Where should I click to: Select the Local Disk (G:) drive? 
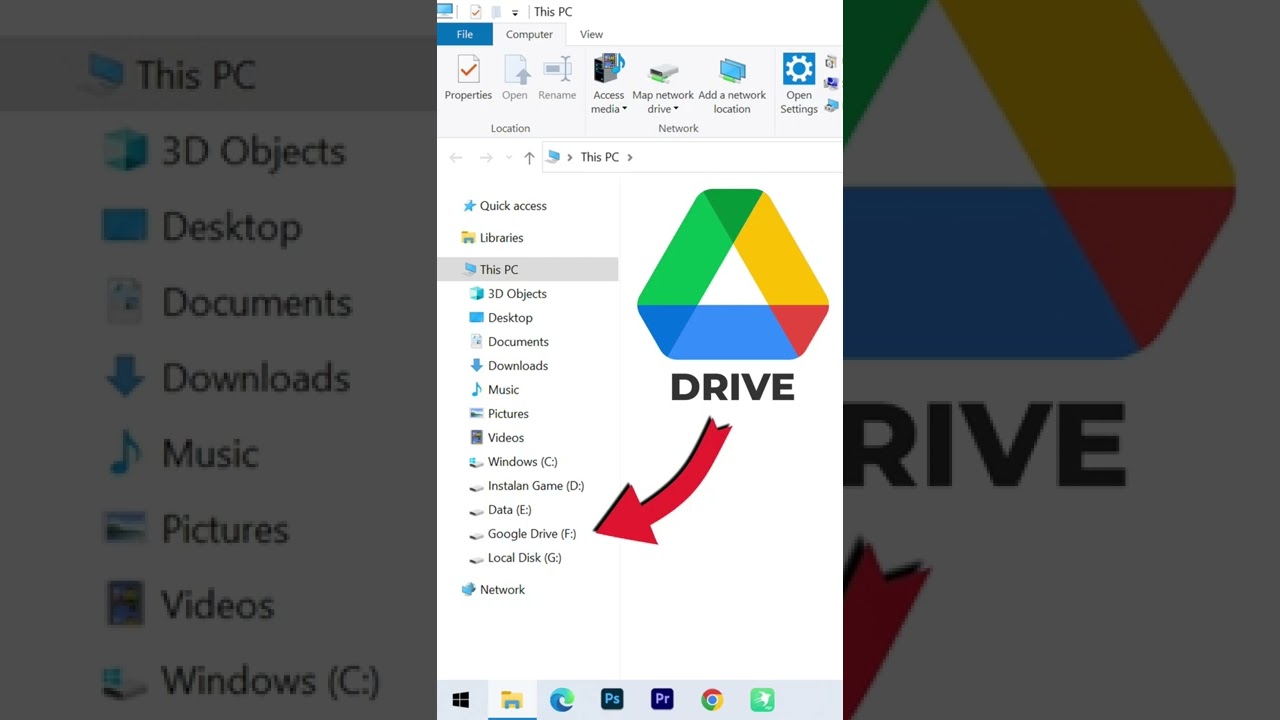point(515,558)
